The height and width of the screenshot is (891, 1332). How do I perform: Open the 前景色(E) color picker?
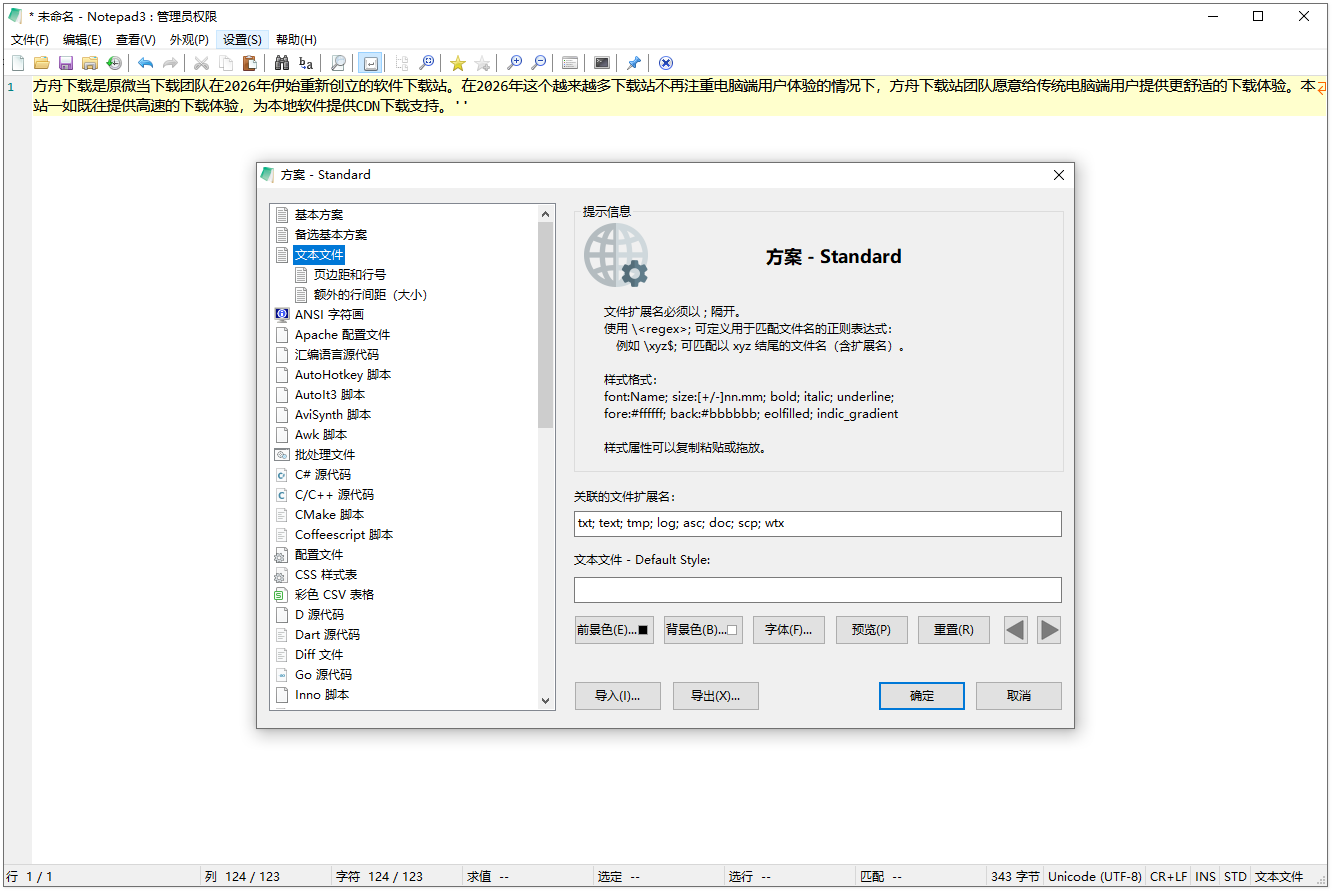(613, 629)
